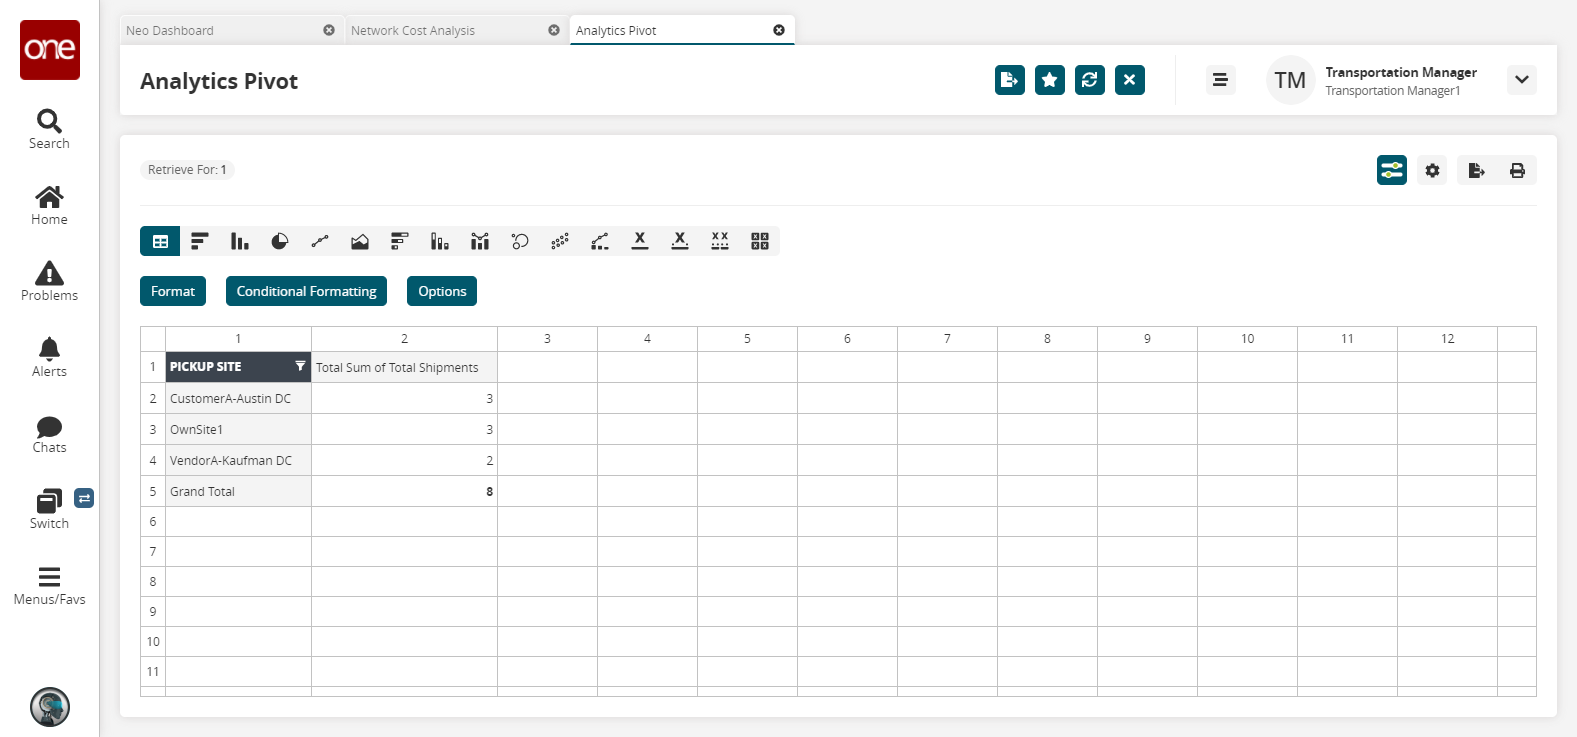Toggle the Switch sidebar option

(x=49, y=509)
